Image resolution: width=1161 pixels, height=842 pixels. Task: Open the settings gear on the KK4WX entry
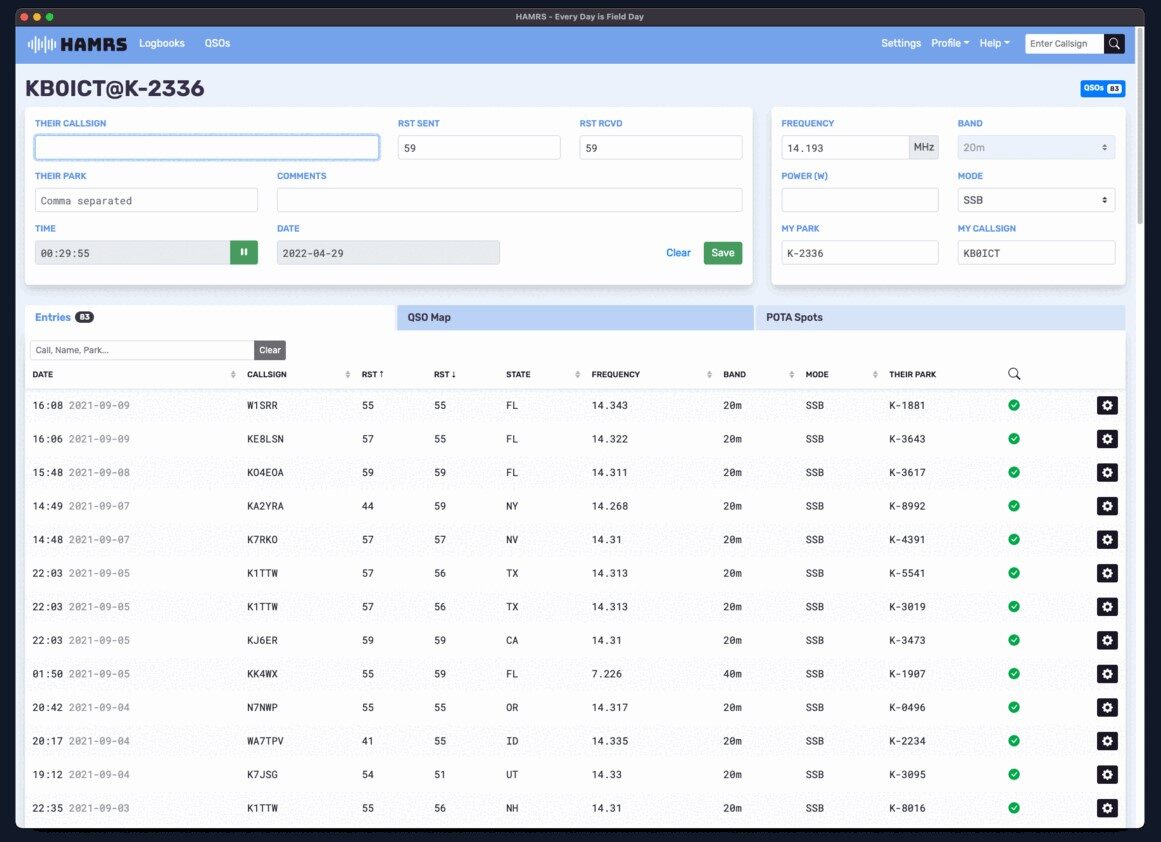[1107, 673]
